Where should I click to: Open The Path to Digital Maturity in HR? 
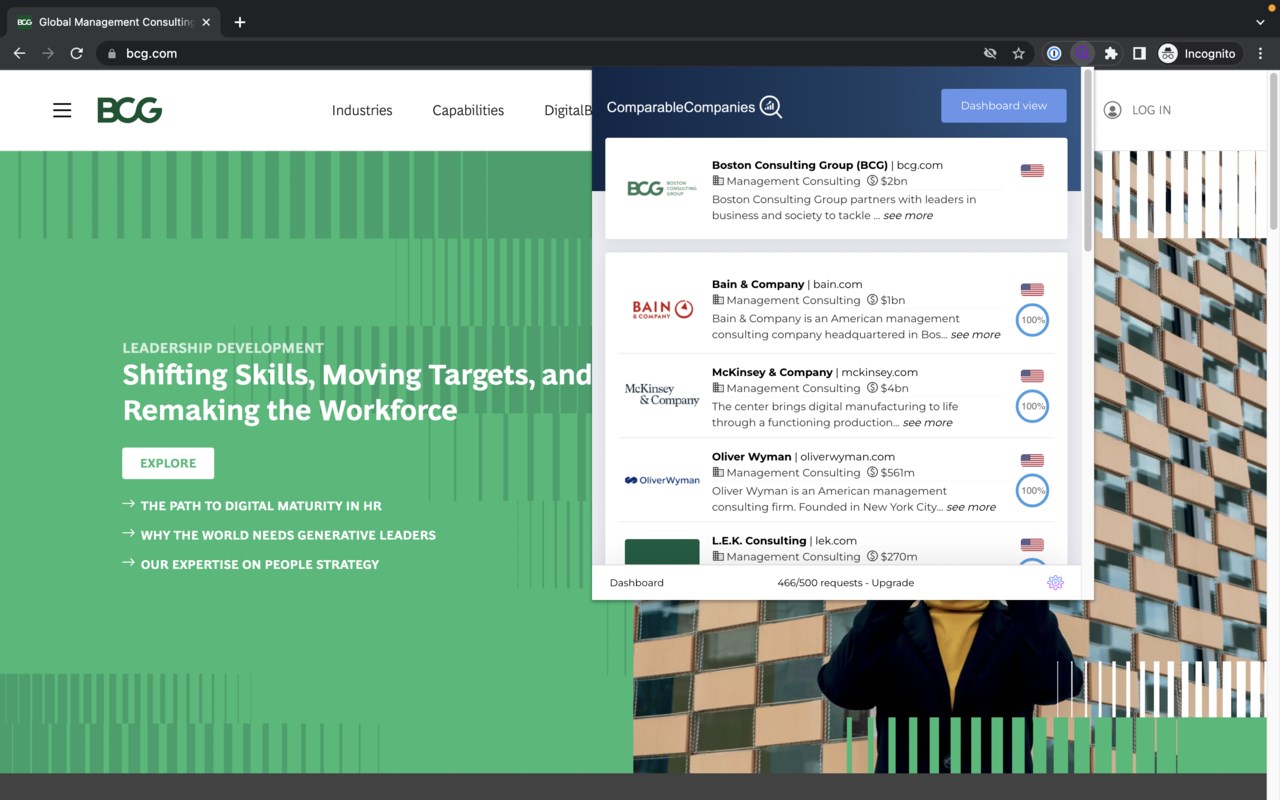(261, 506)
